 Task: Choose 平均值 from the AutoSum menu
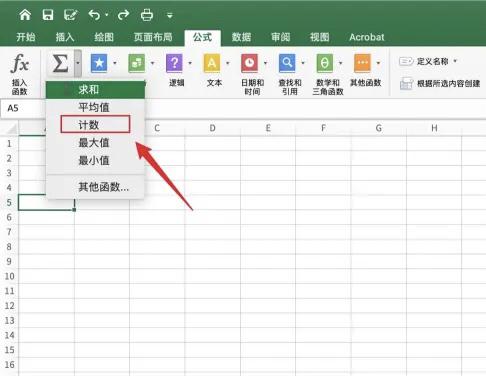pos(95,107)
